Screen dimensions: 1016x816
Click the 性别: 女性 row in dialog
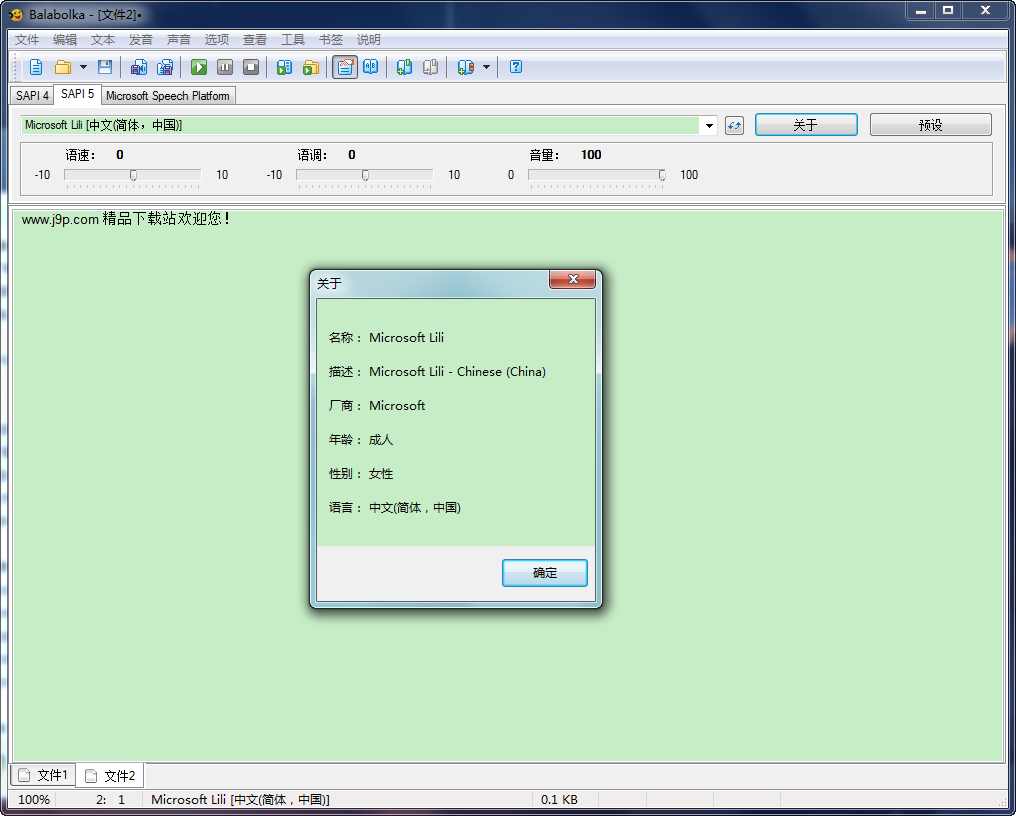pyautogui.click(x=361, y=474)
